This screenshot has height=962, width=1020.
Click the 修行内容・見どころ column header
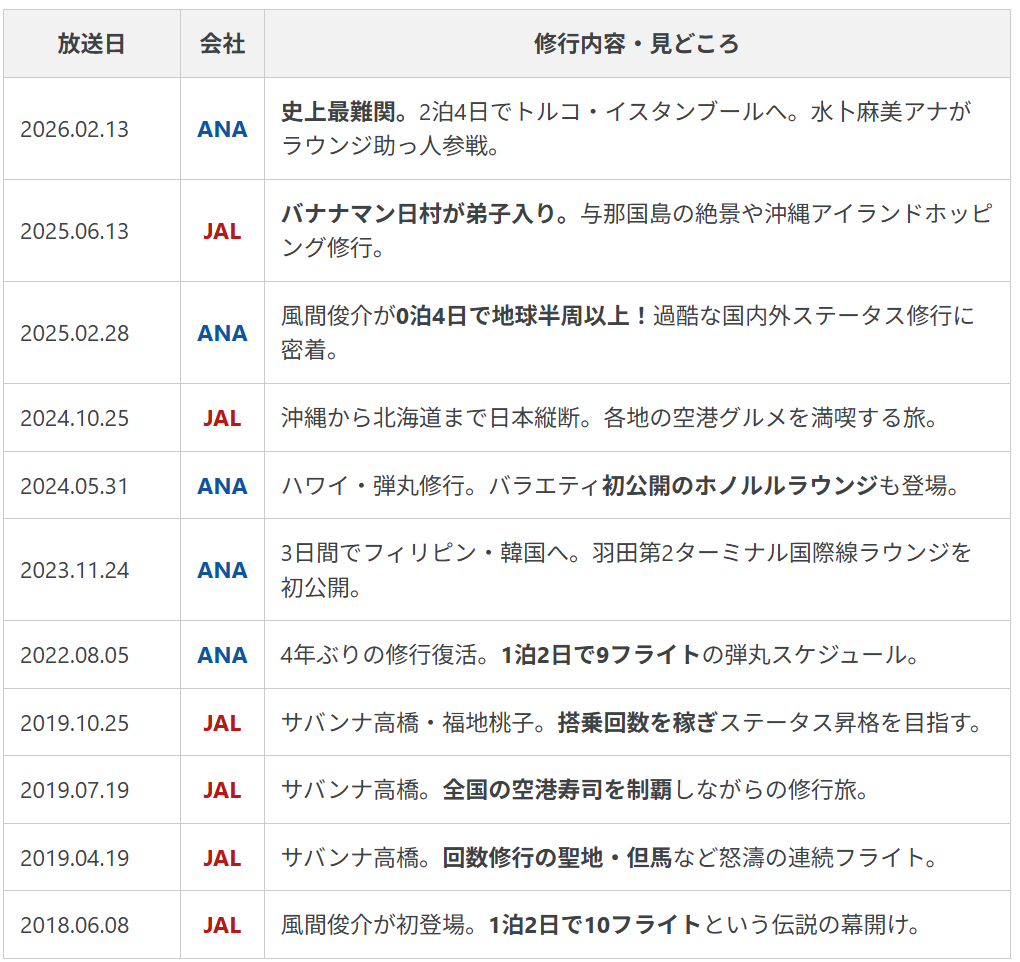637,44
